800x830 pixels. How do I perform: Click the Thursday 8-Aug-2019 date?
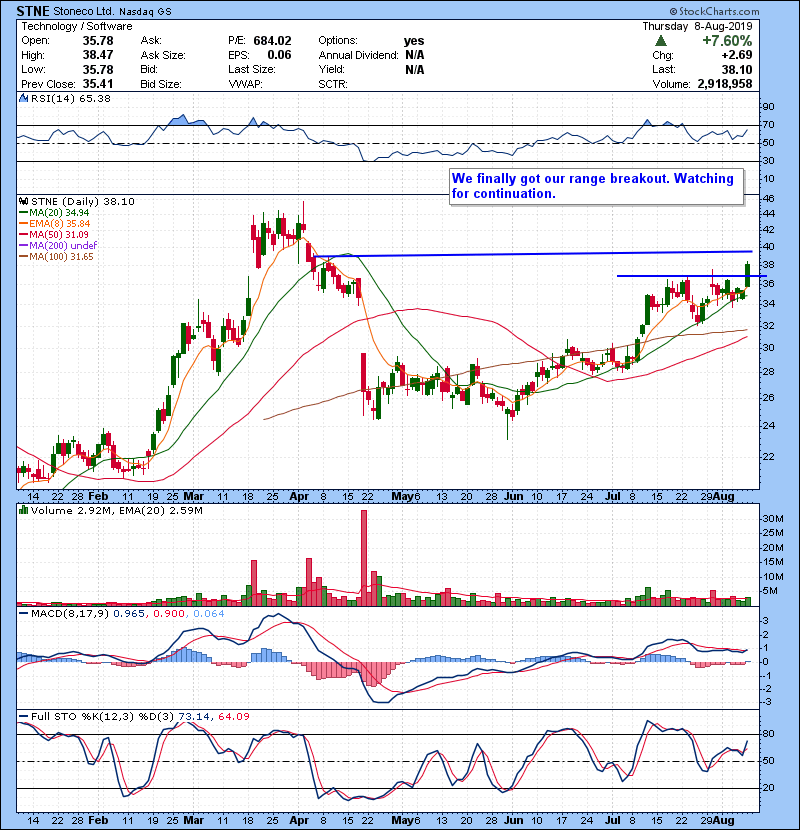pyautogui.click(x=697, y=26)
